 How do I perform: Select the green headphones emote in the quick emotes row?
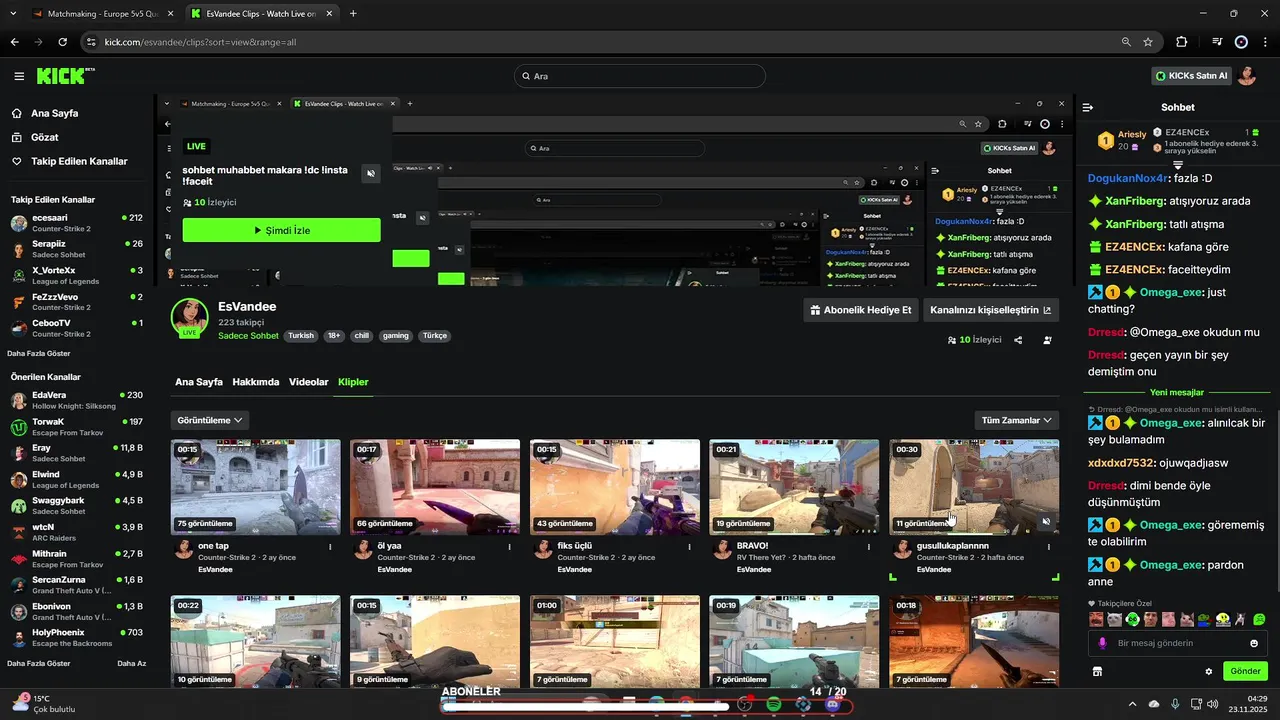[x=1132, y=620]
